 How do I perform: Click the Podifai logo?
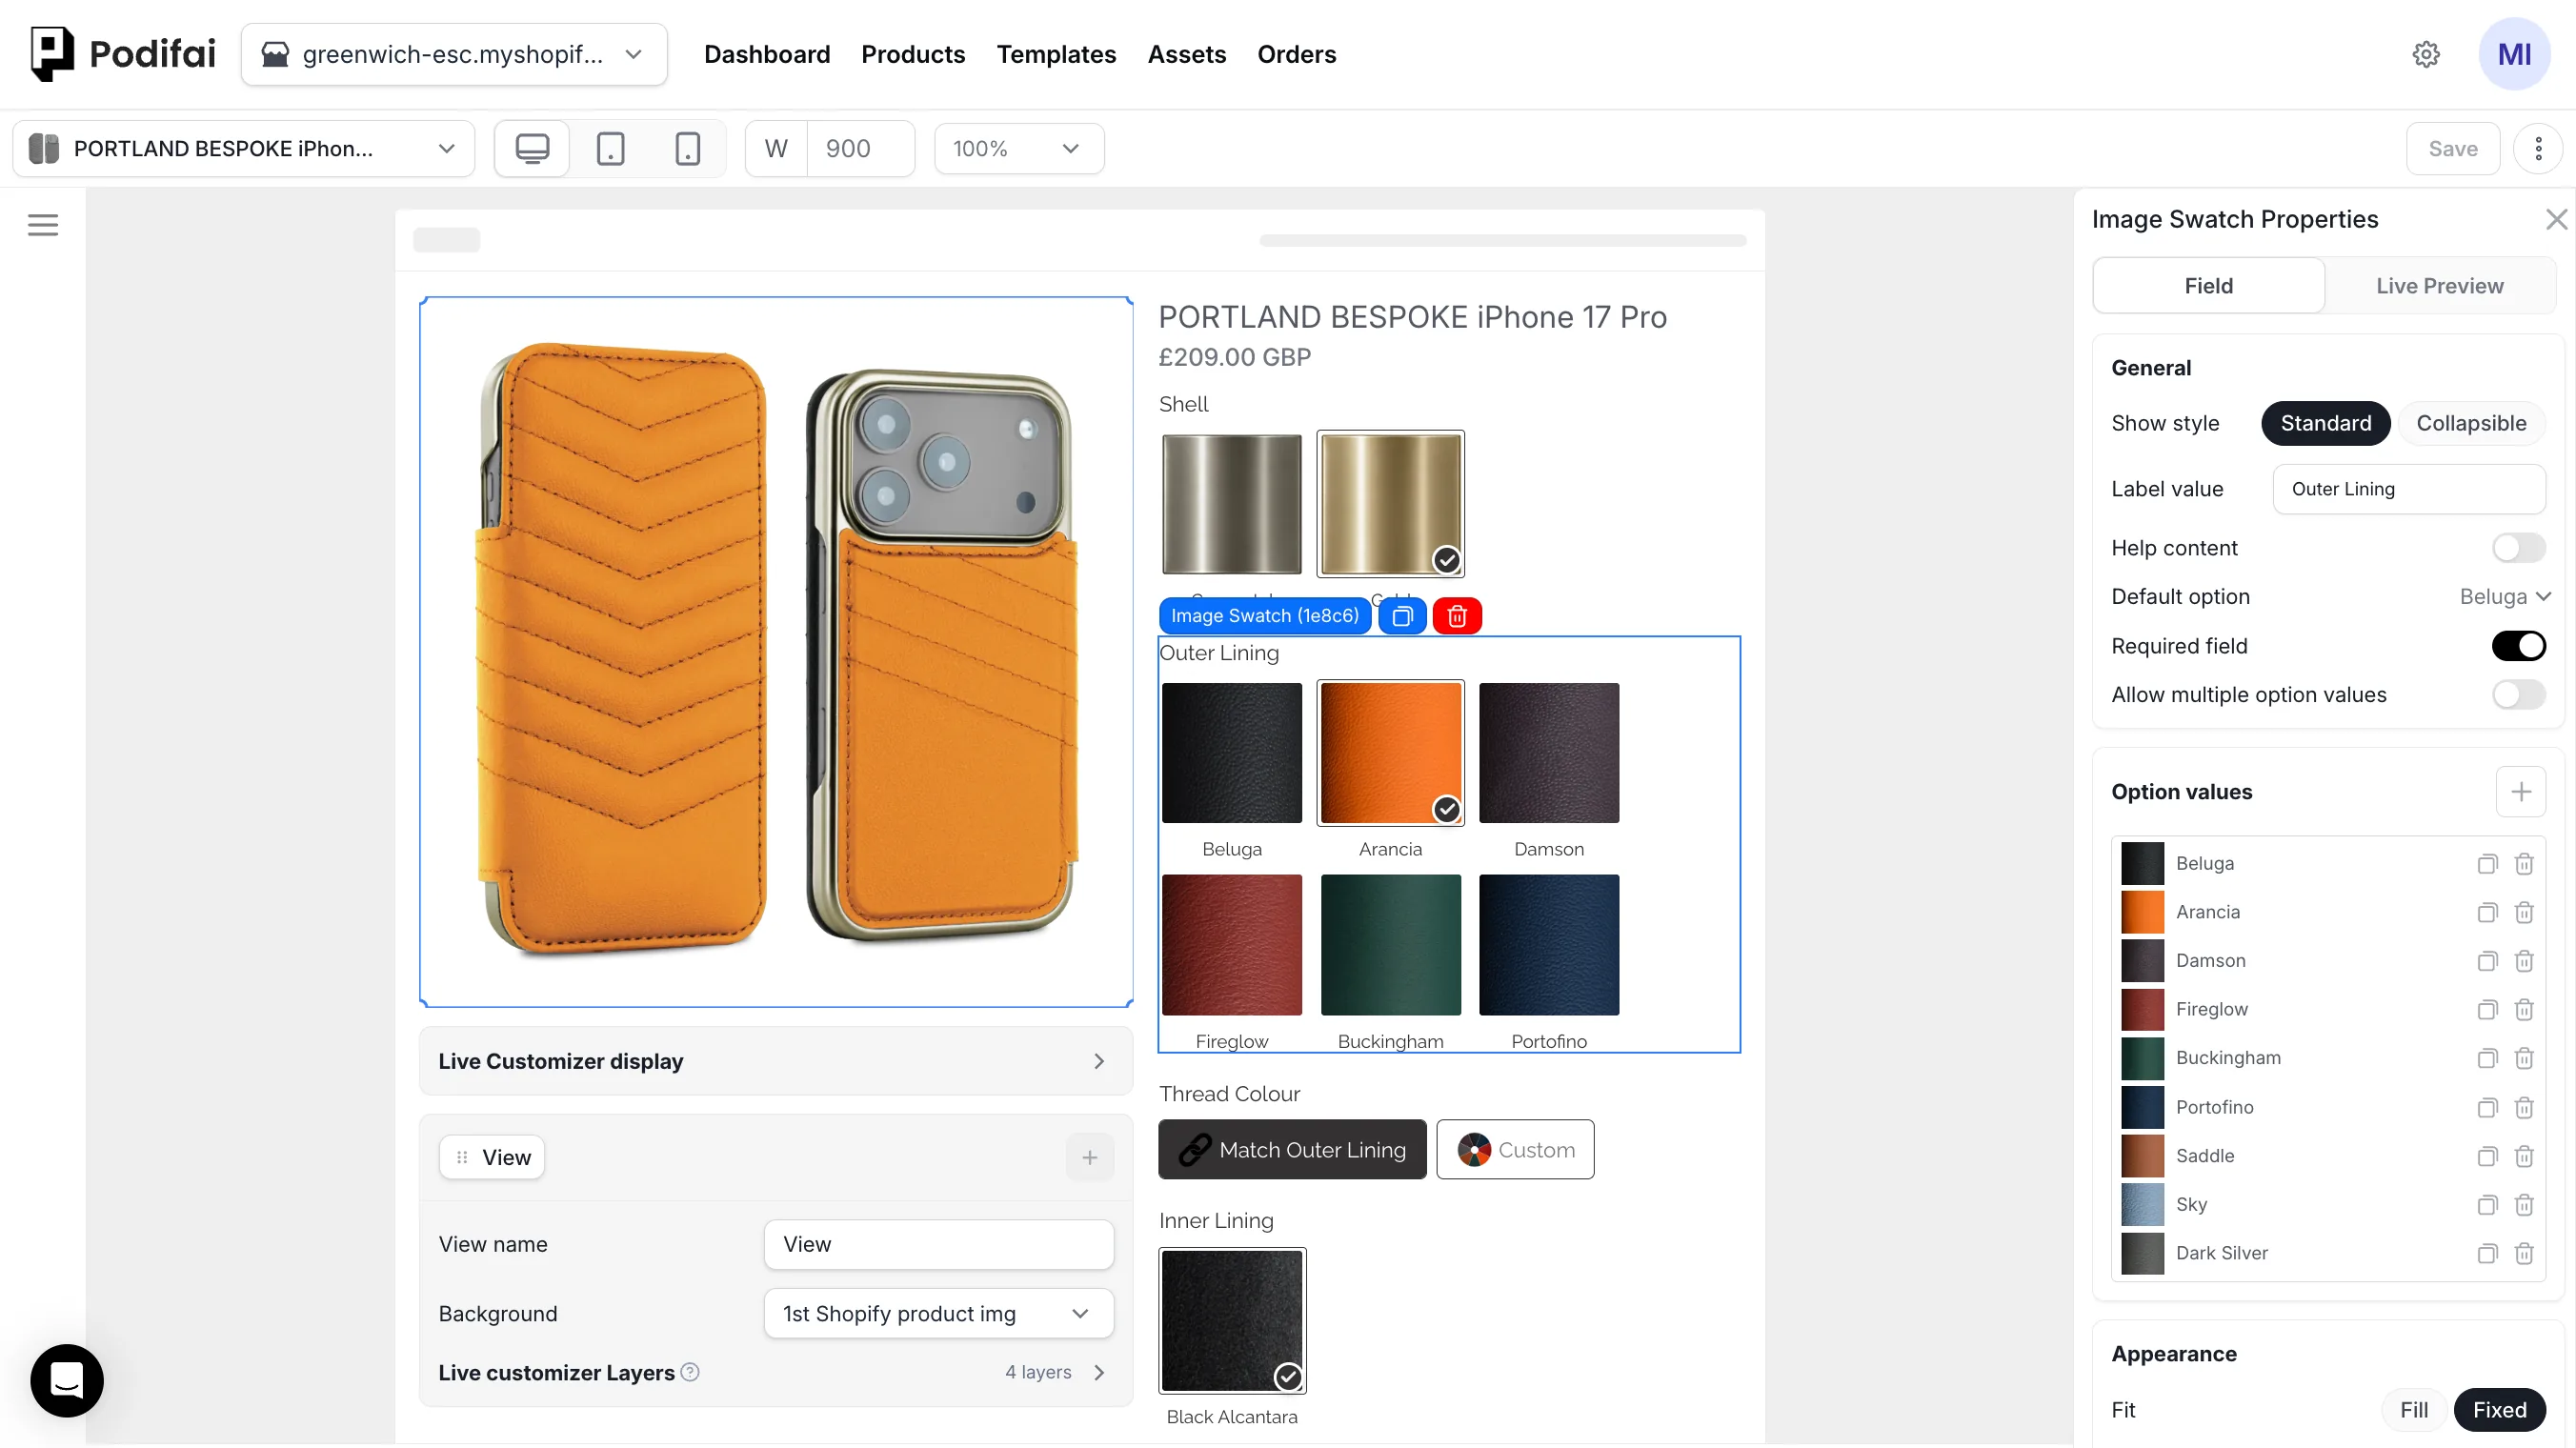pos(123,54)
